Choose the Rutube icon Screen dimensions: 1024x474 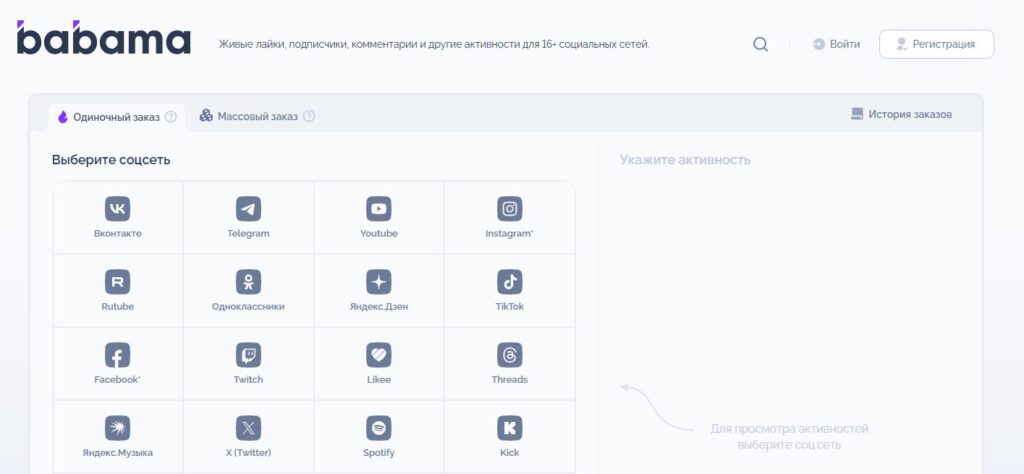118,282
